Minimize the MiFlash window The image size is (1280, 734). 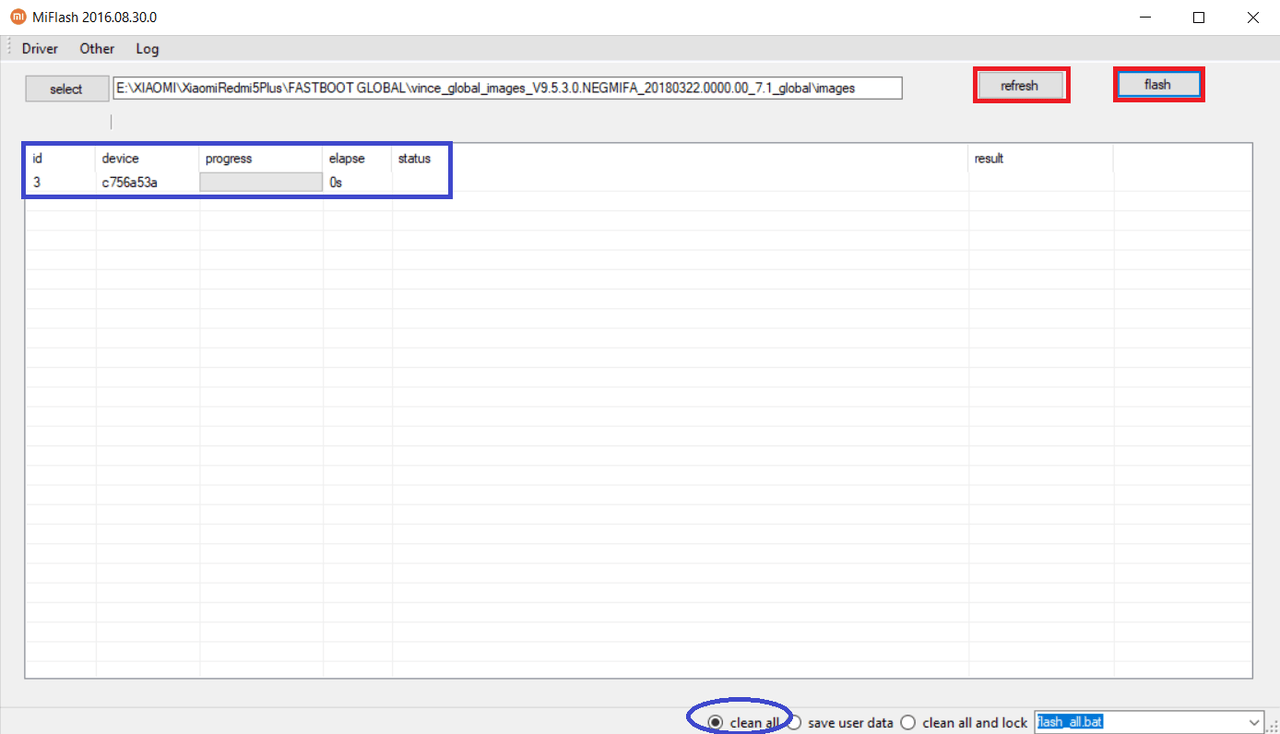click(x=1145, y=17)
